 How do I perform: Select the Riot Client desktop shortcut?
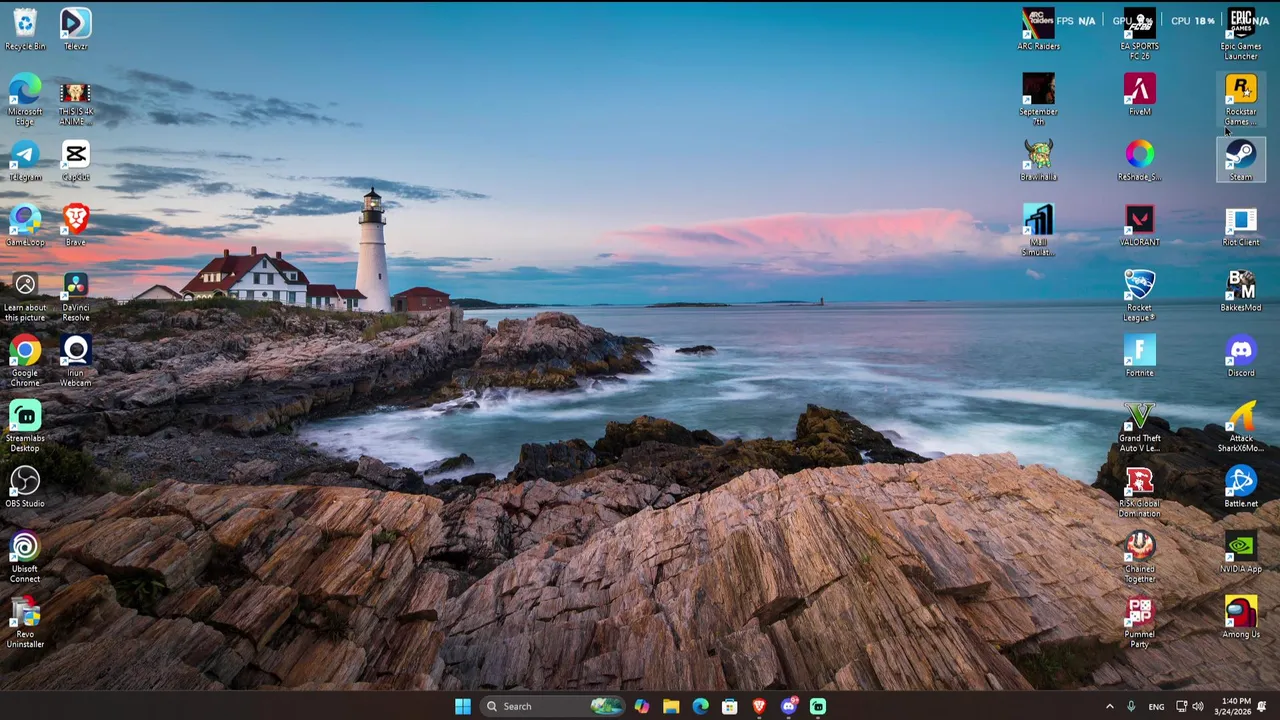[1241, 226]
